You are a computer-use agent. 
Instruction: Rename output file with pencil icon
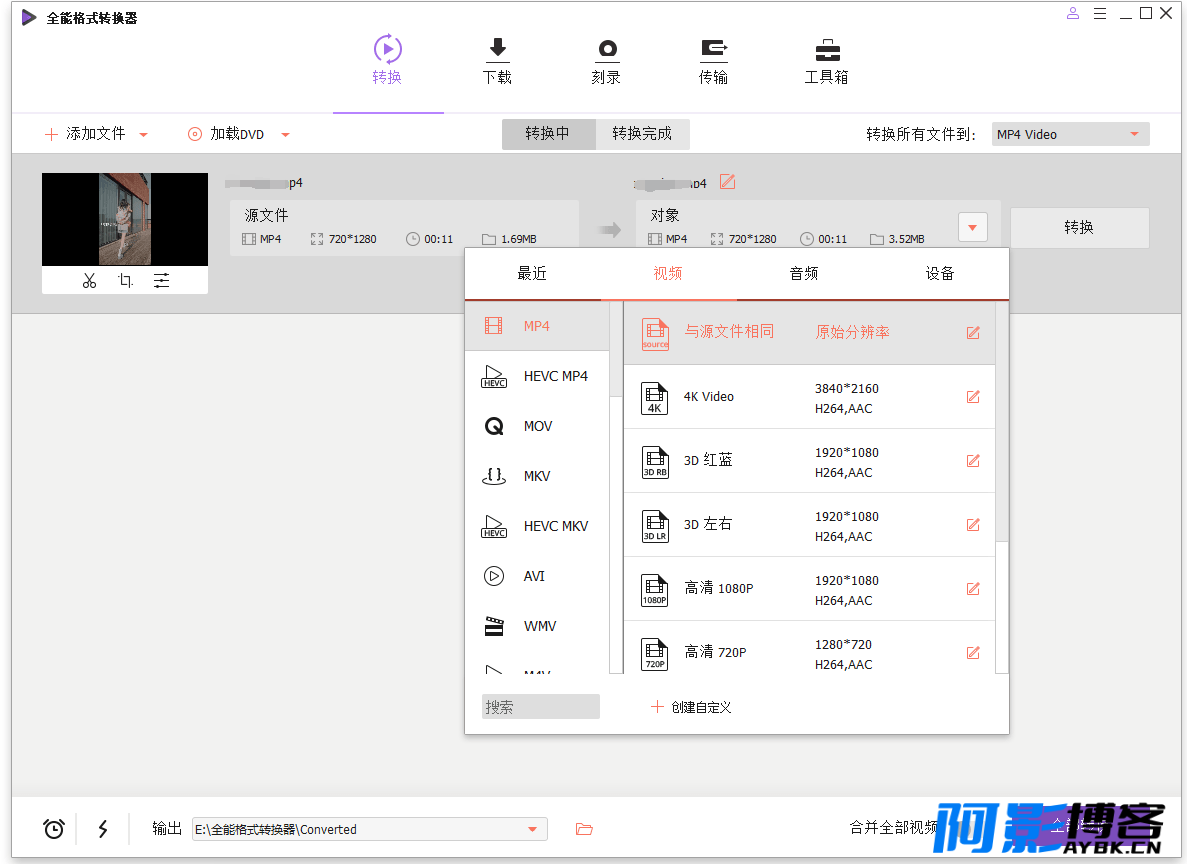tap(727, 182)
